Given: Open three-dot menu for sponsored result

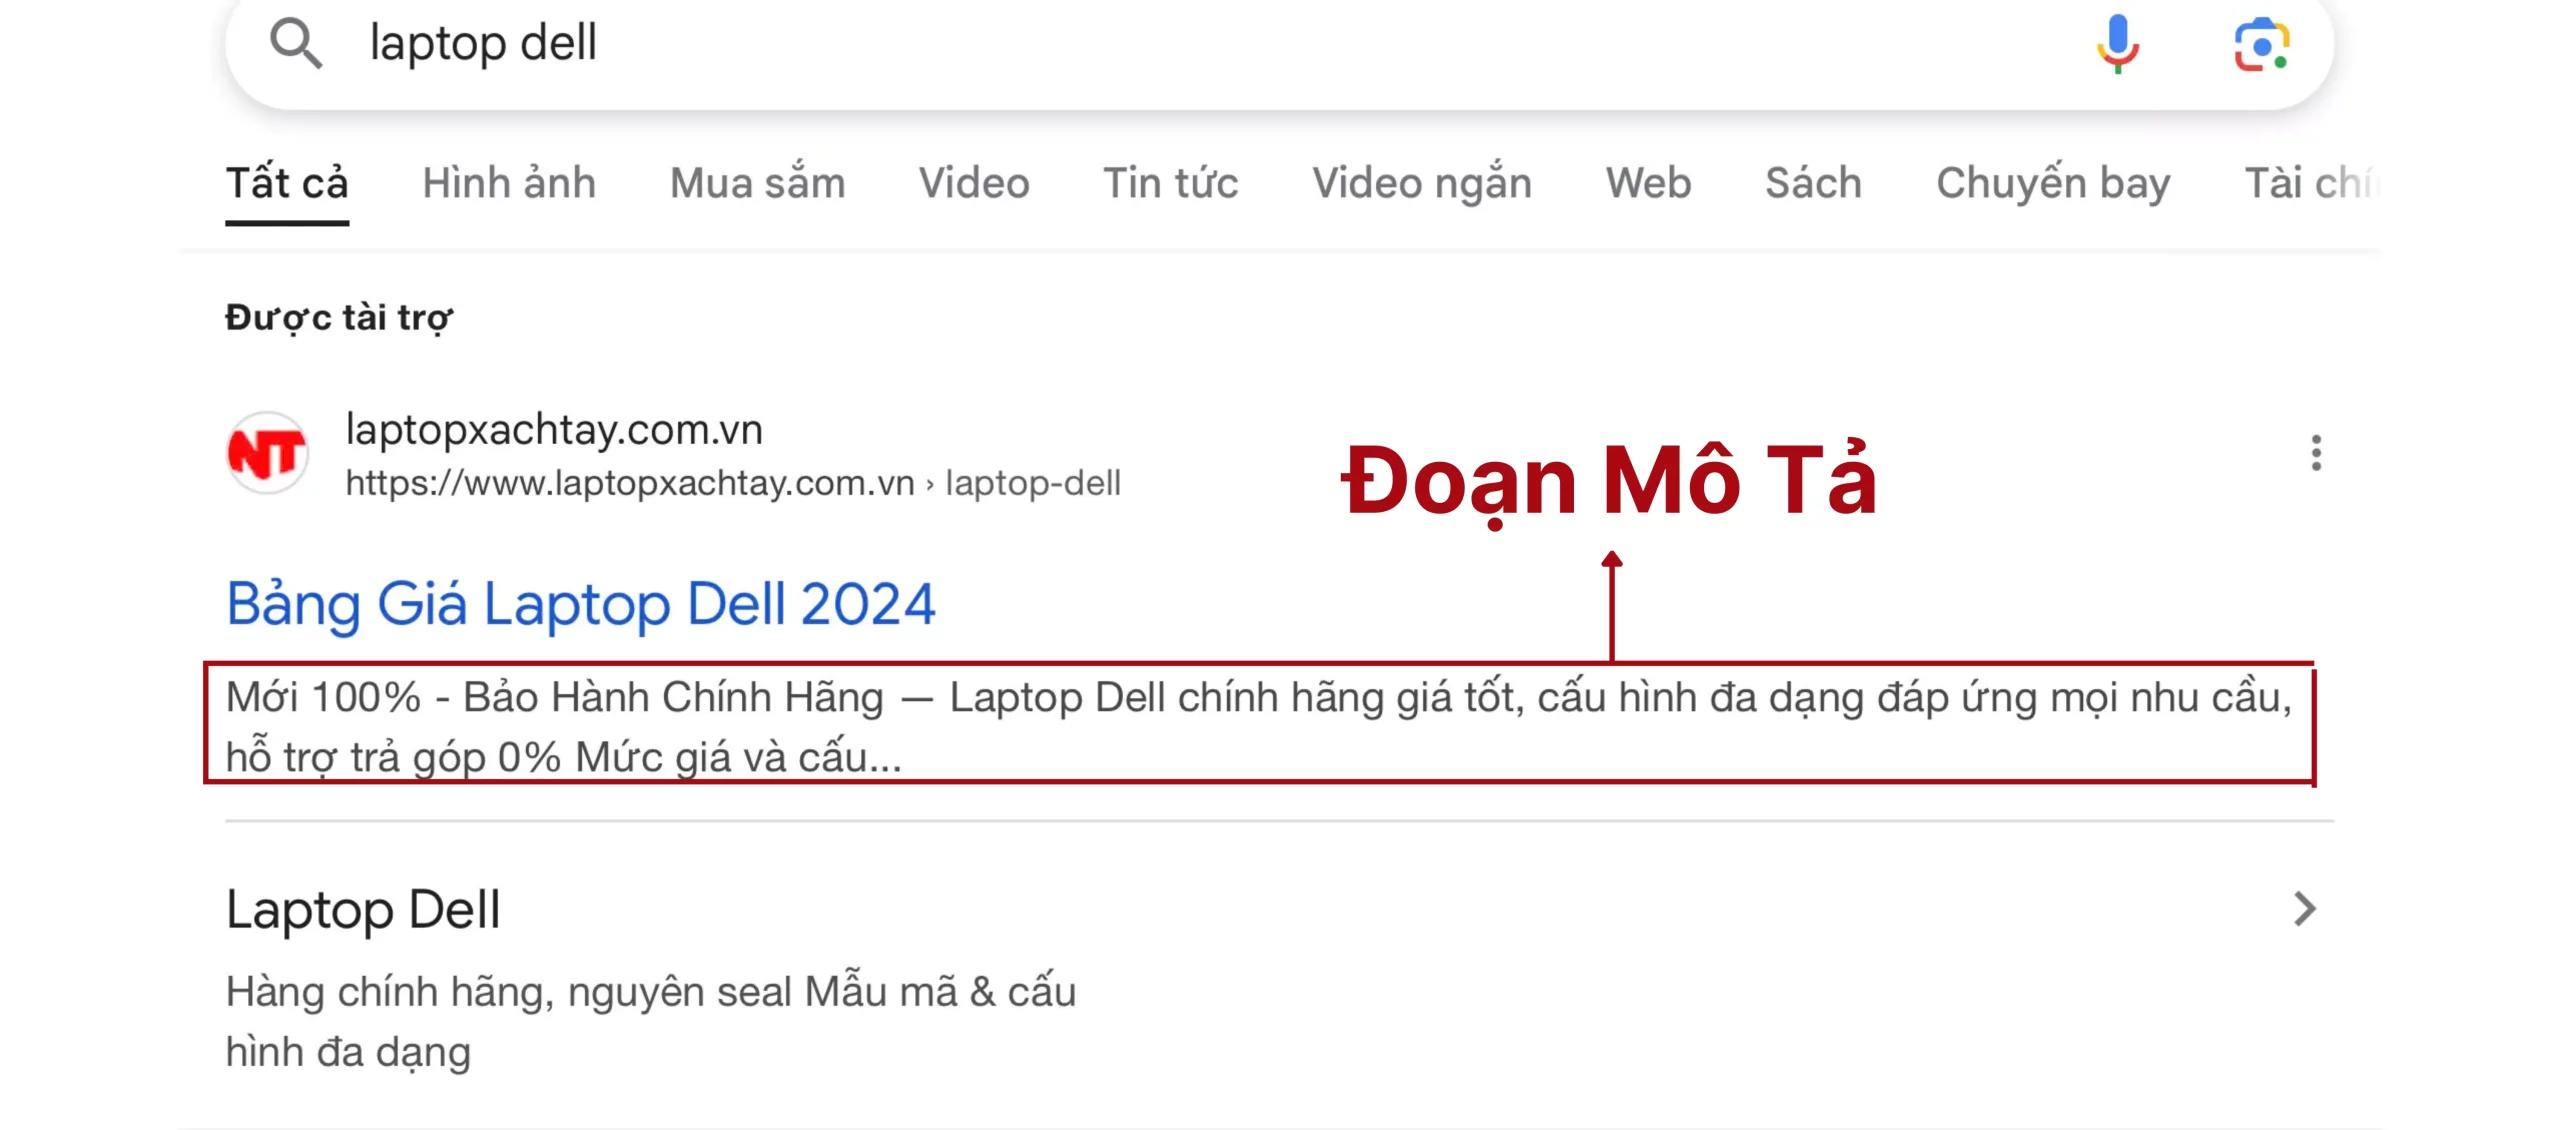Looking at the screenshot, I should (2315, 453).
